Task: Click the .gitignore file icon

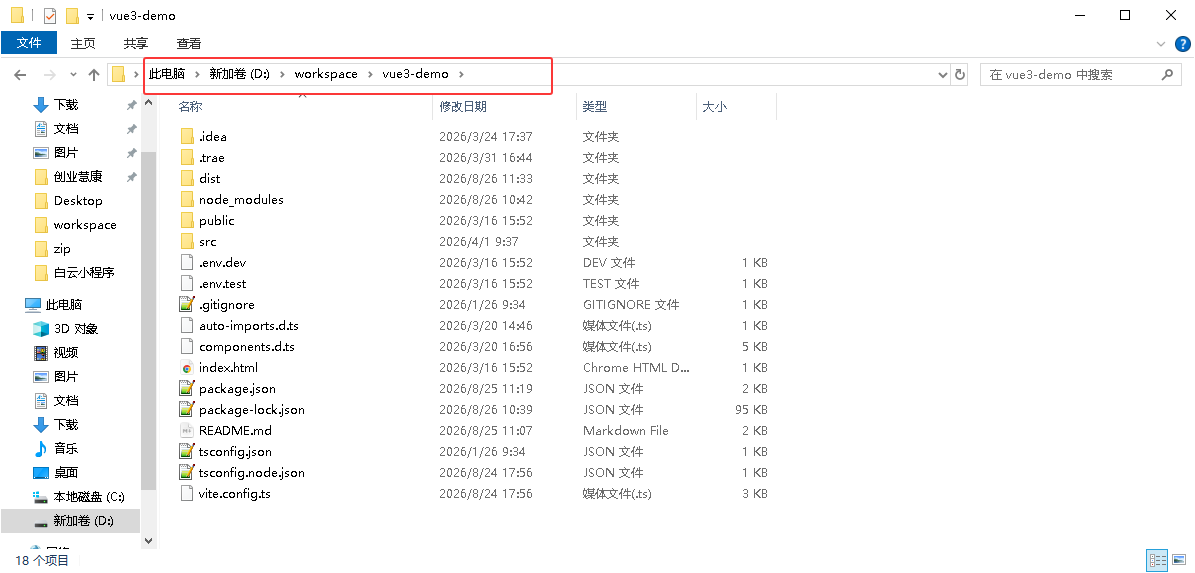Action: pyautogui.click(x=187, y=305)
